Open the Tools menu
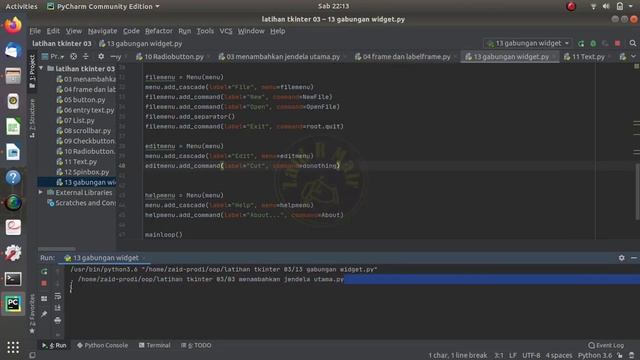This screenshot has height=360, width=640. [x=205, y=31]
